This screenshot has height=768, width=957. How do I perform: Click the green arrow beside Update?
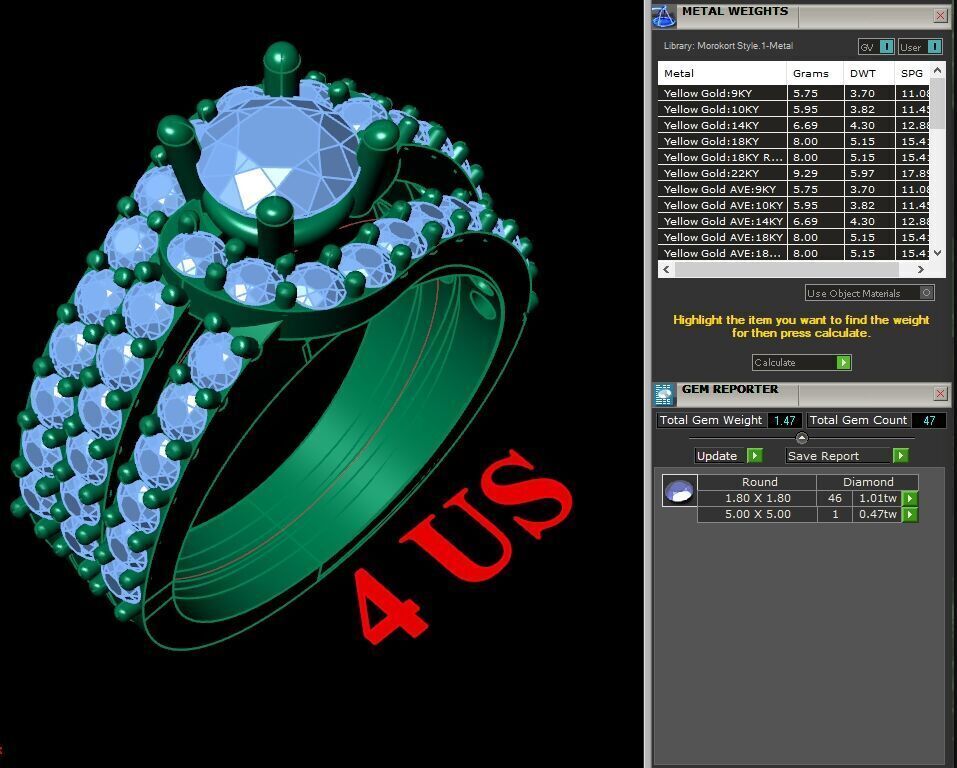point(755,455)
